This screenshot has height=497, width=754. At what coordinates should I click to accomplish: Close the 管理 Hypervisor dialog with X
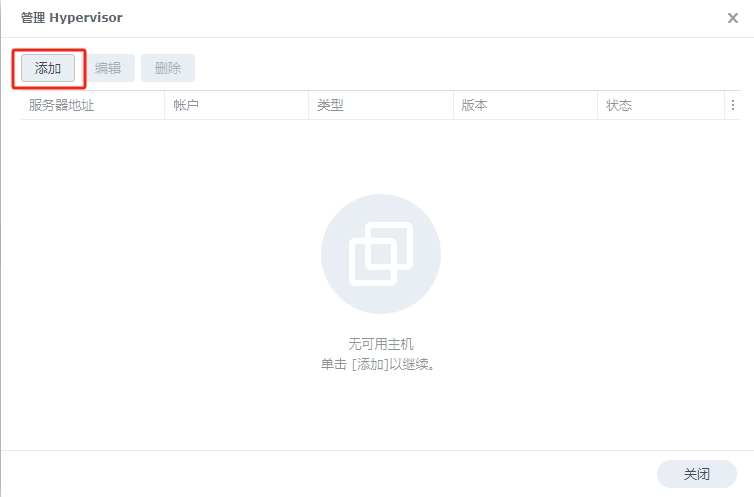pos(733,18)
